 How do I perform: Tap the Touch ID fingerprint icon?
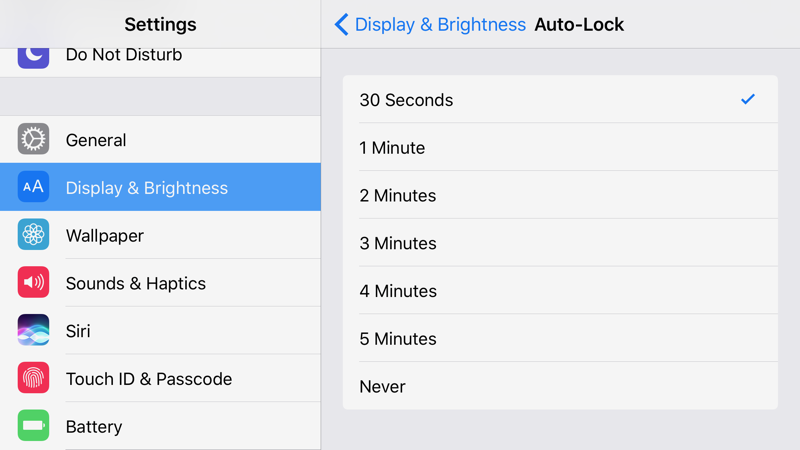point(33,379)
